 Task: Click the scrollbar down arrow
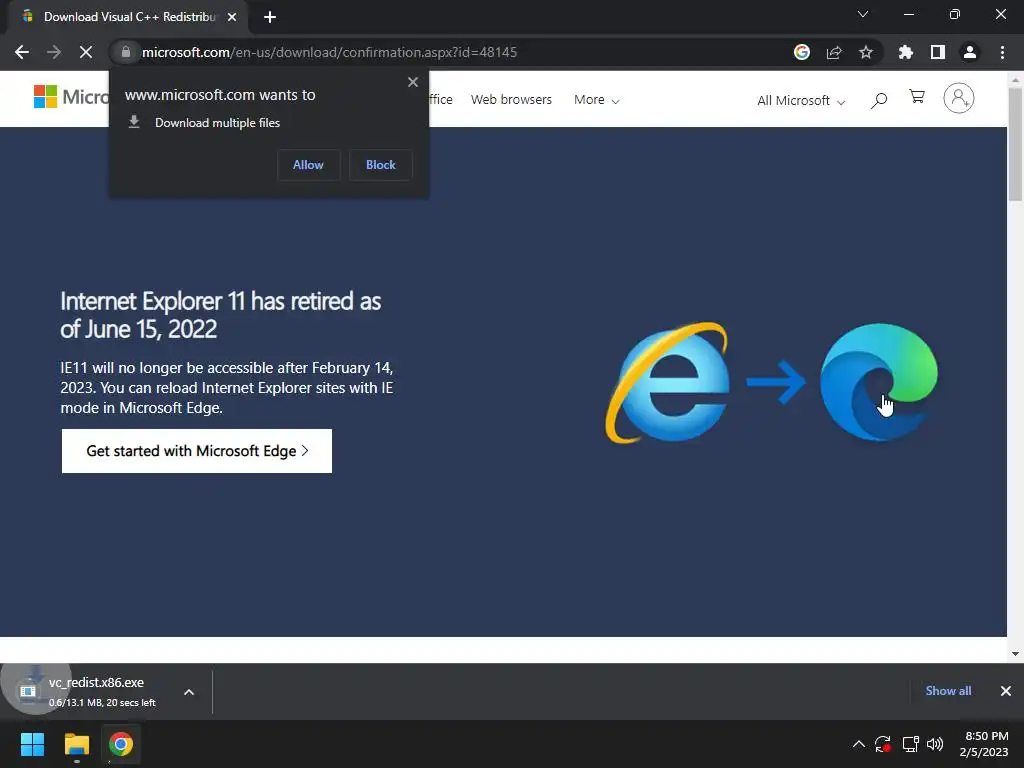tap(1015, 653)
